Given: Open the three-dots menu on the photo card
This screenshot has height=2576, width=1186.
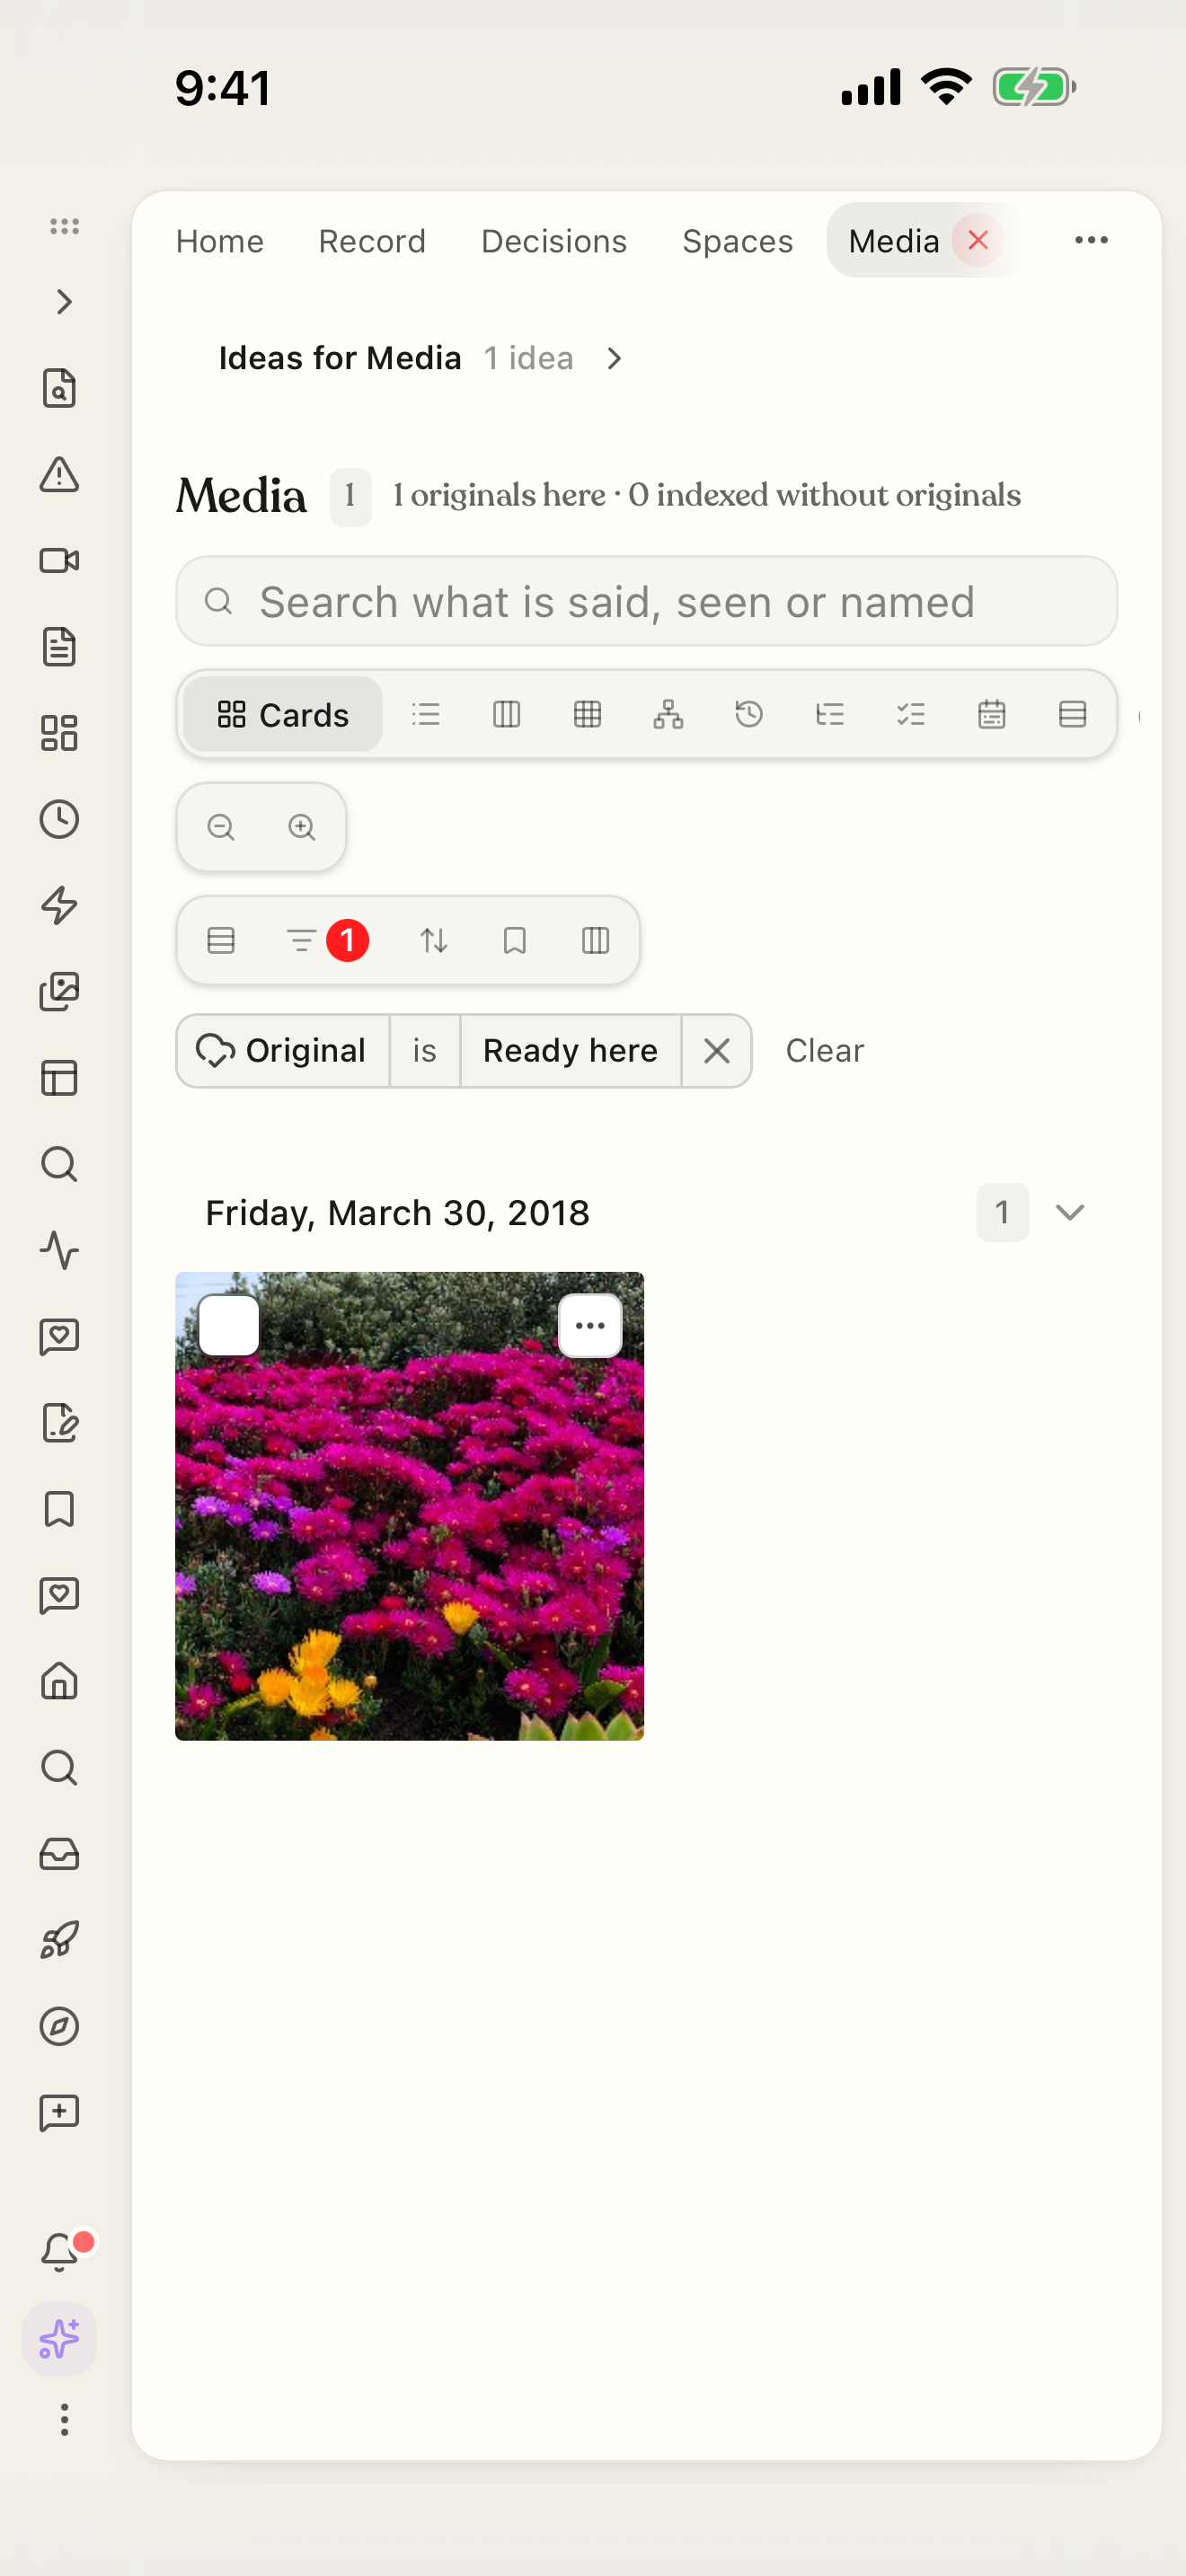Looking at the screenshot, I should pyautogui.click(x=590, y=1326).
